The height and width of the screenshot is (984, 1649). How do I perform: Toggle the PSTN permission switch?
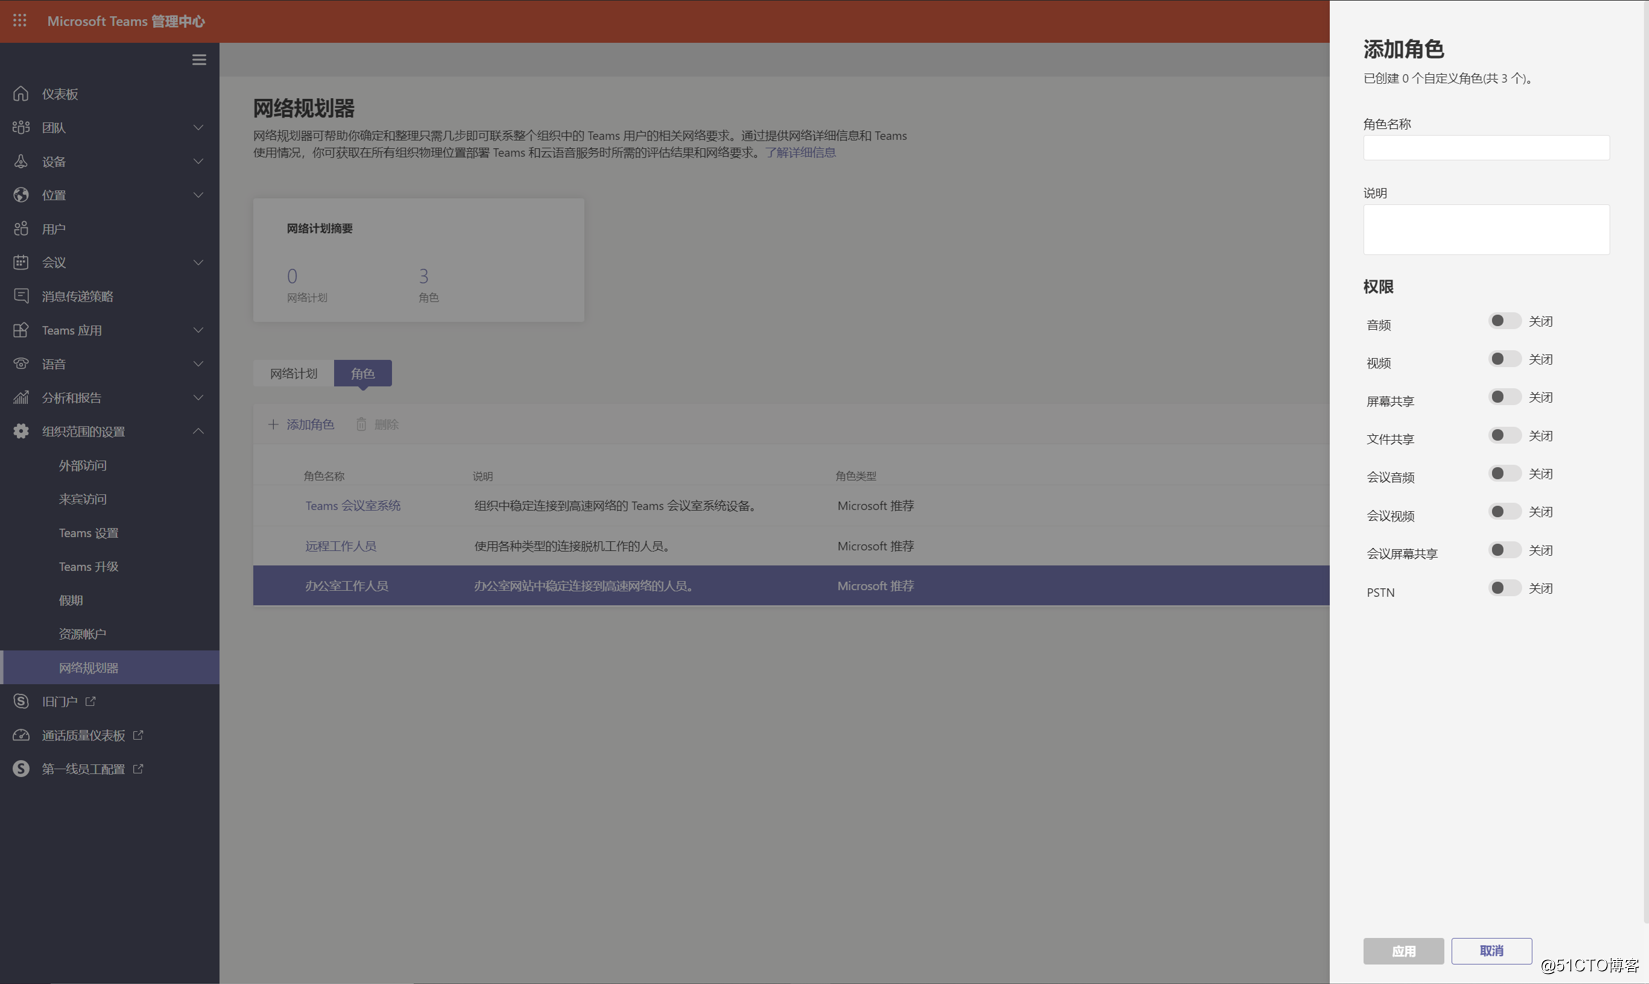coord(1505,588)
